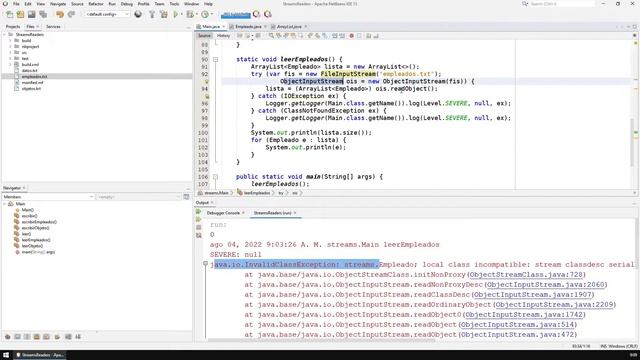The image size is (640, 360).
Task: Click the Profile Project clock icon
Action: click(x=204, y=14)
